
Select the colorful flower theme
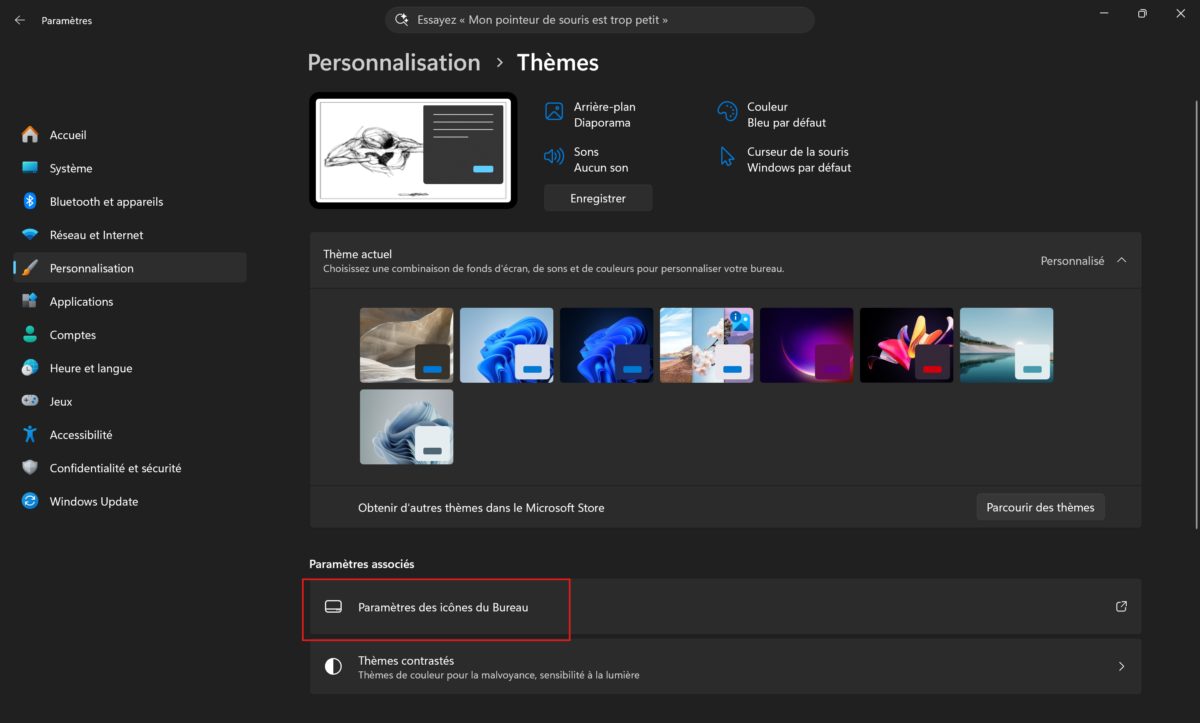tap(906, 345)
